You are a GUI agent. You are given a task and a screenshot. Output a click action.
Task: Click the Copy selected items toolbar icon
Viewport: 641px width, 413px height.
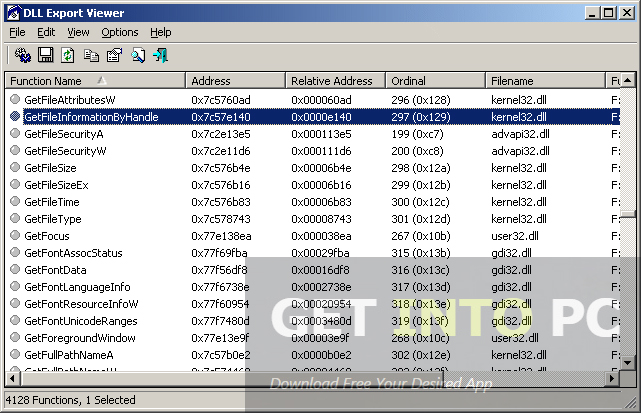click(91, 55)
